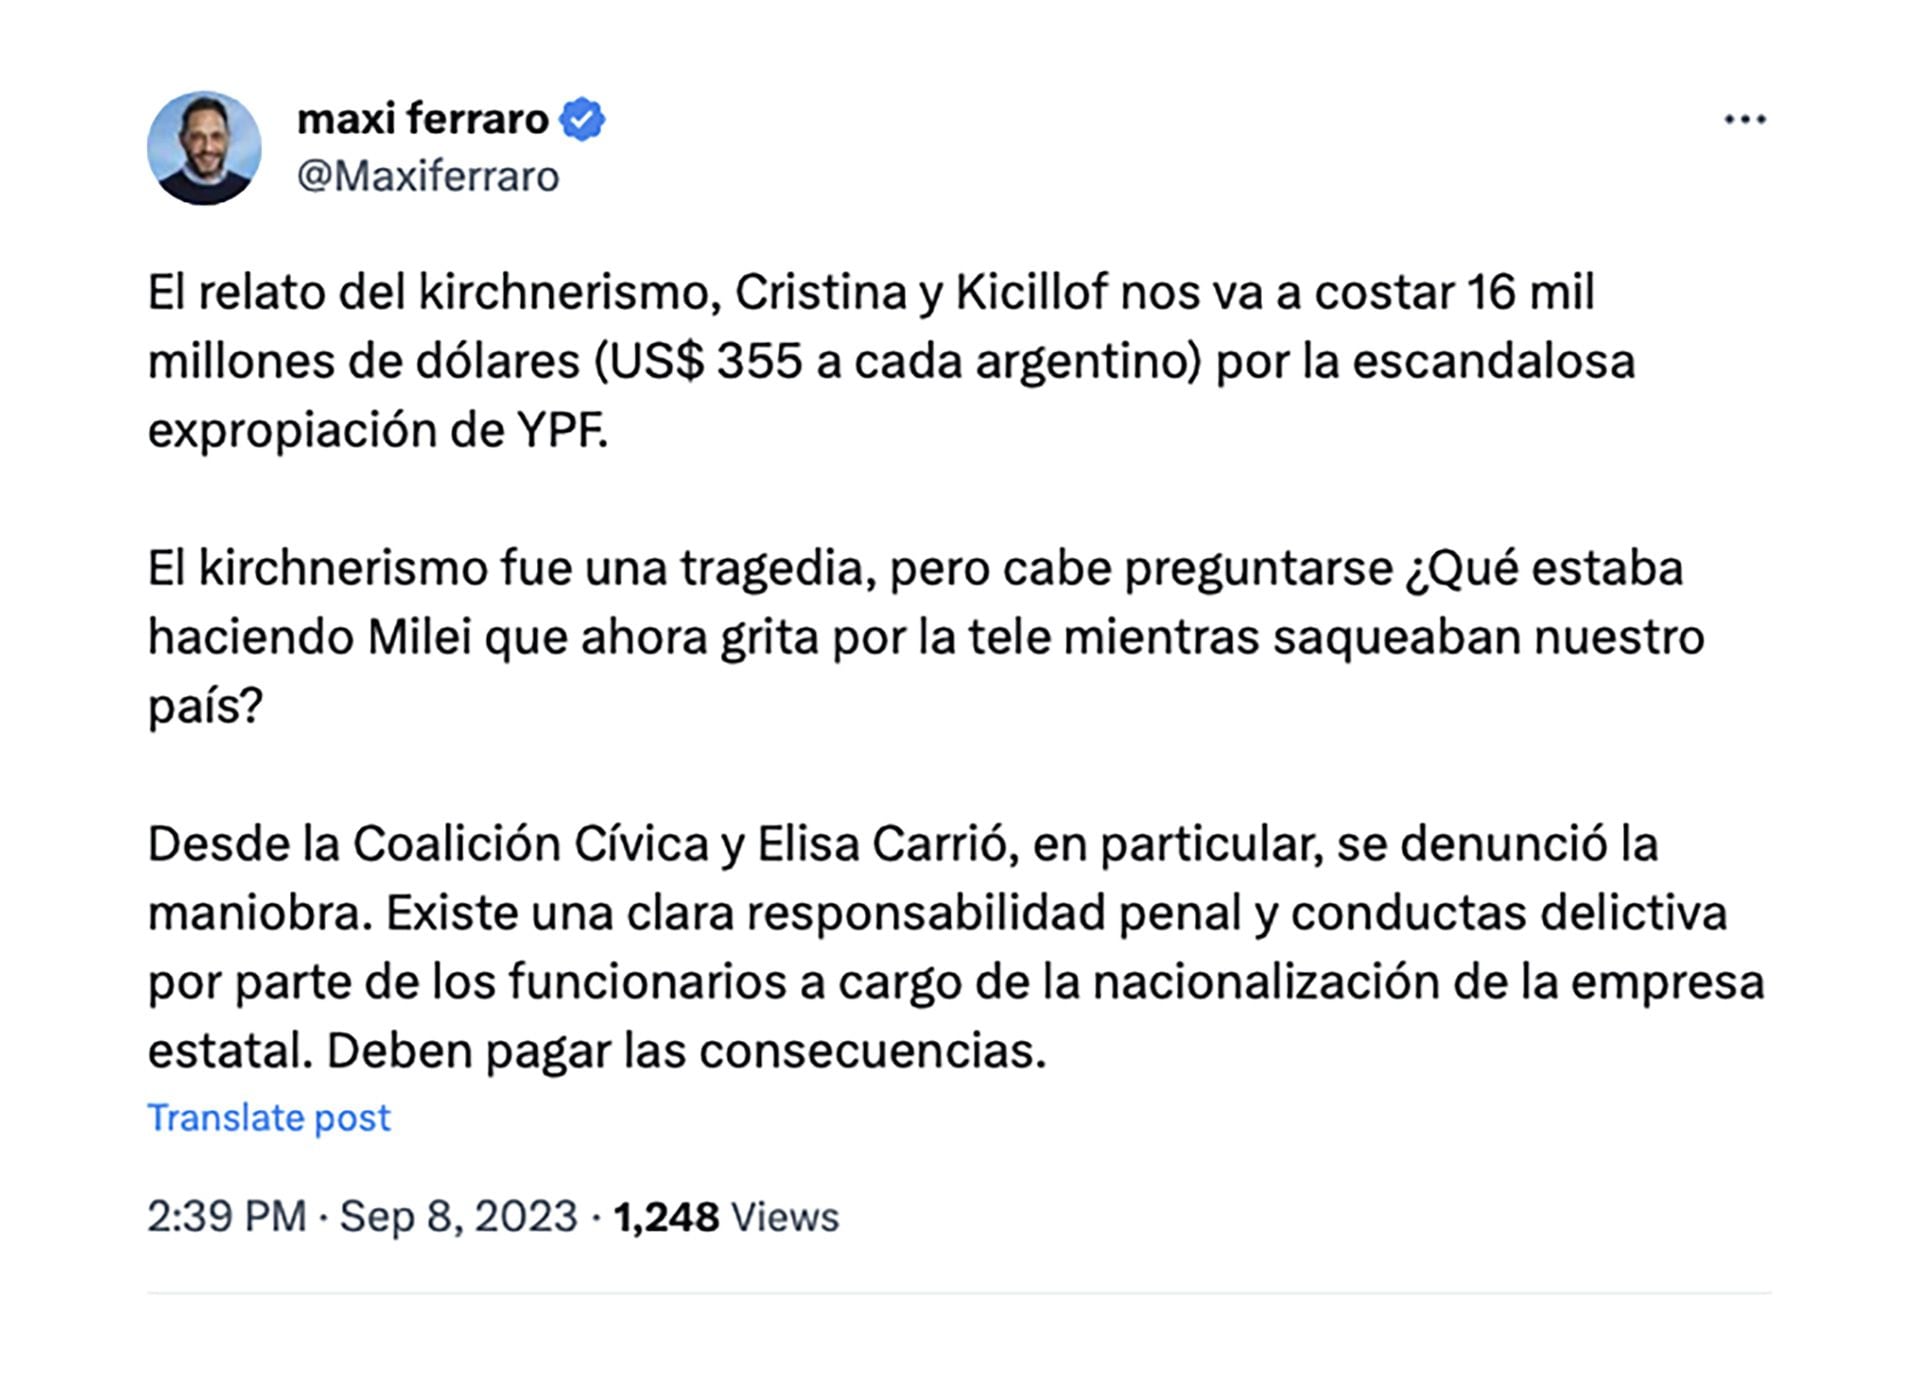Viewport: 1920px width, 1381px height.
Task: Click the display name "maxi ferraro"
Action: click(422, 120)
